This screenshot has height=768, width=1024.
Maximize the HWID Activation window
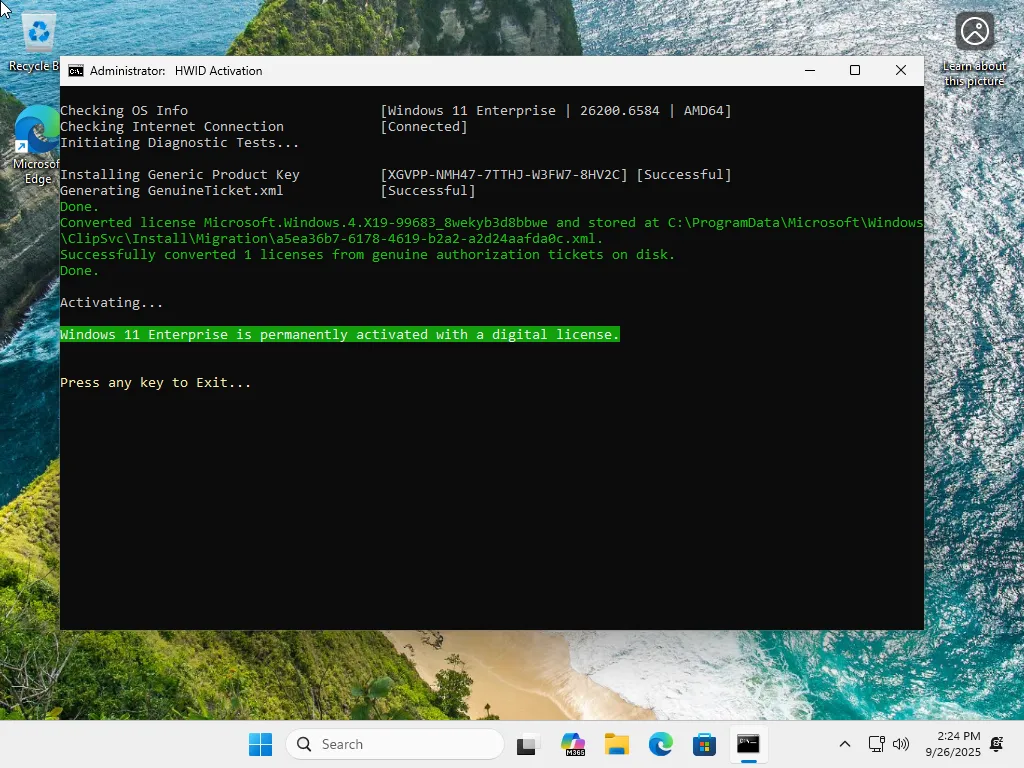855,71
